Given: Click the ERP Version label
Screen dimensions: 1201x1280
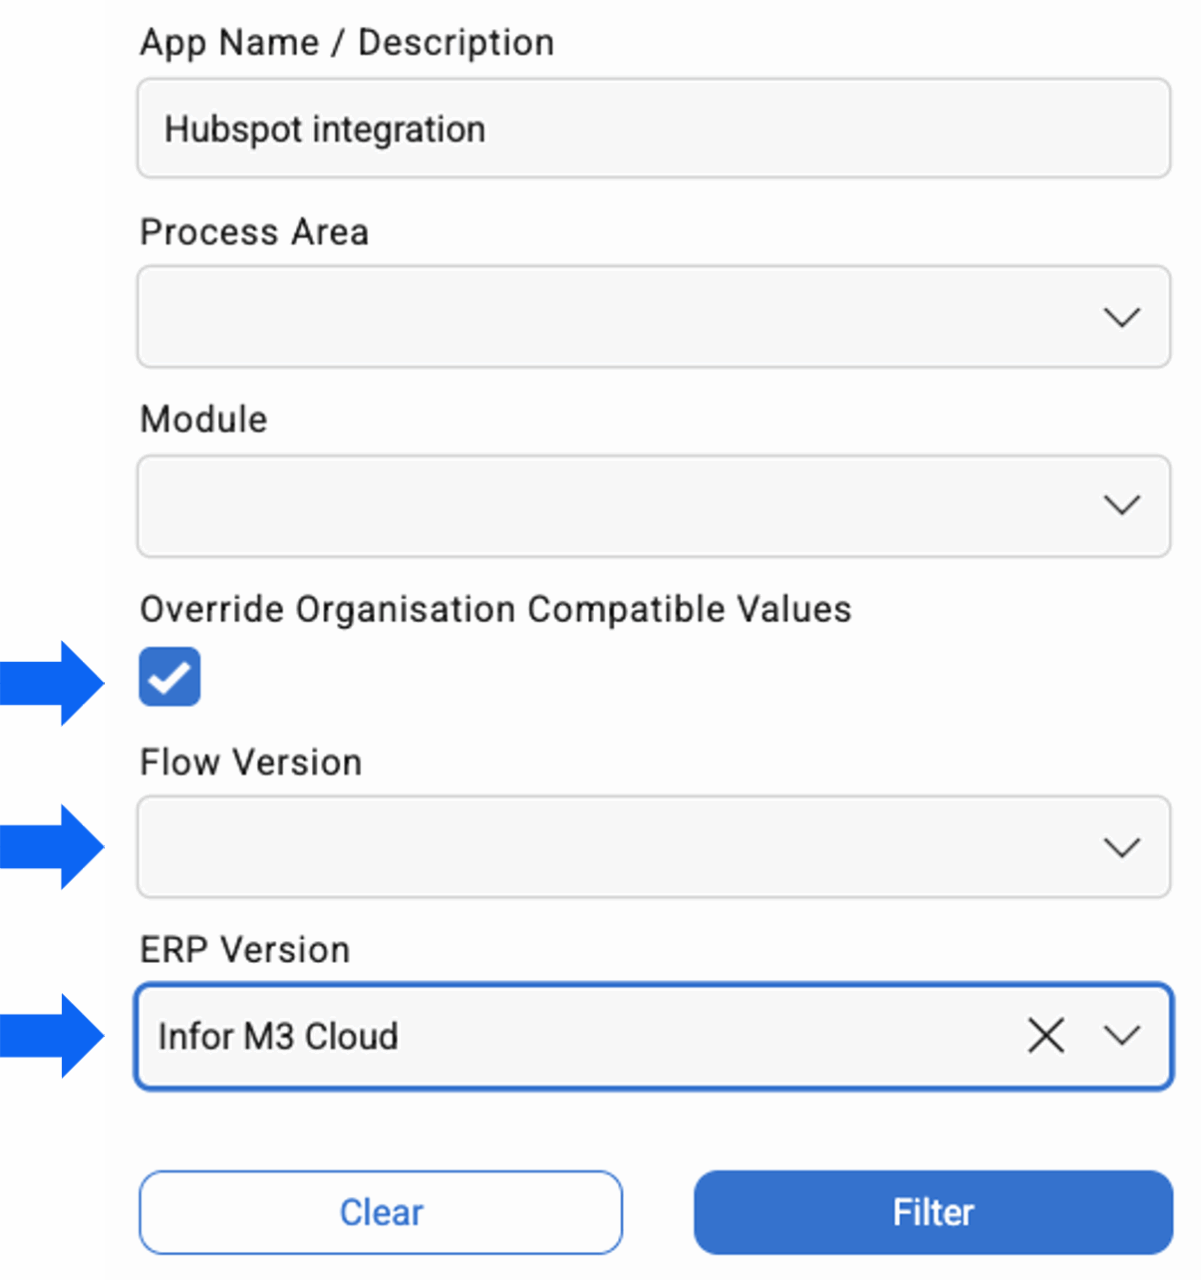Looking at the screenshot, I should [x=245, y=950].
